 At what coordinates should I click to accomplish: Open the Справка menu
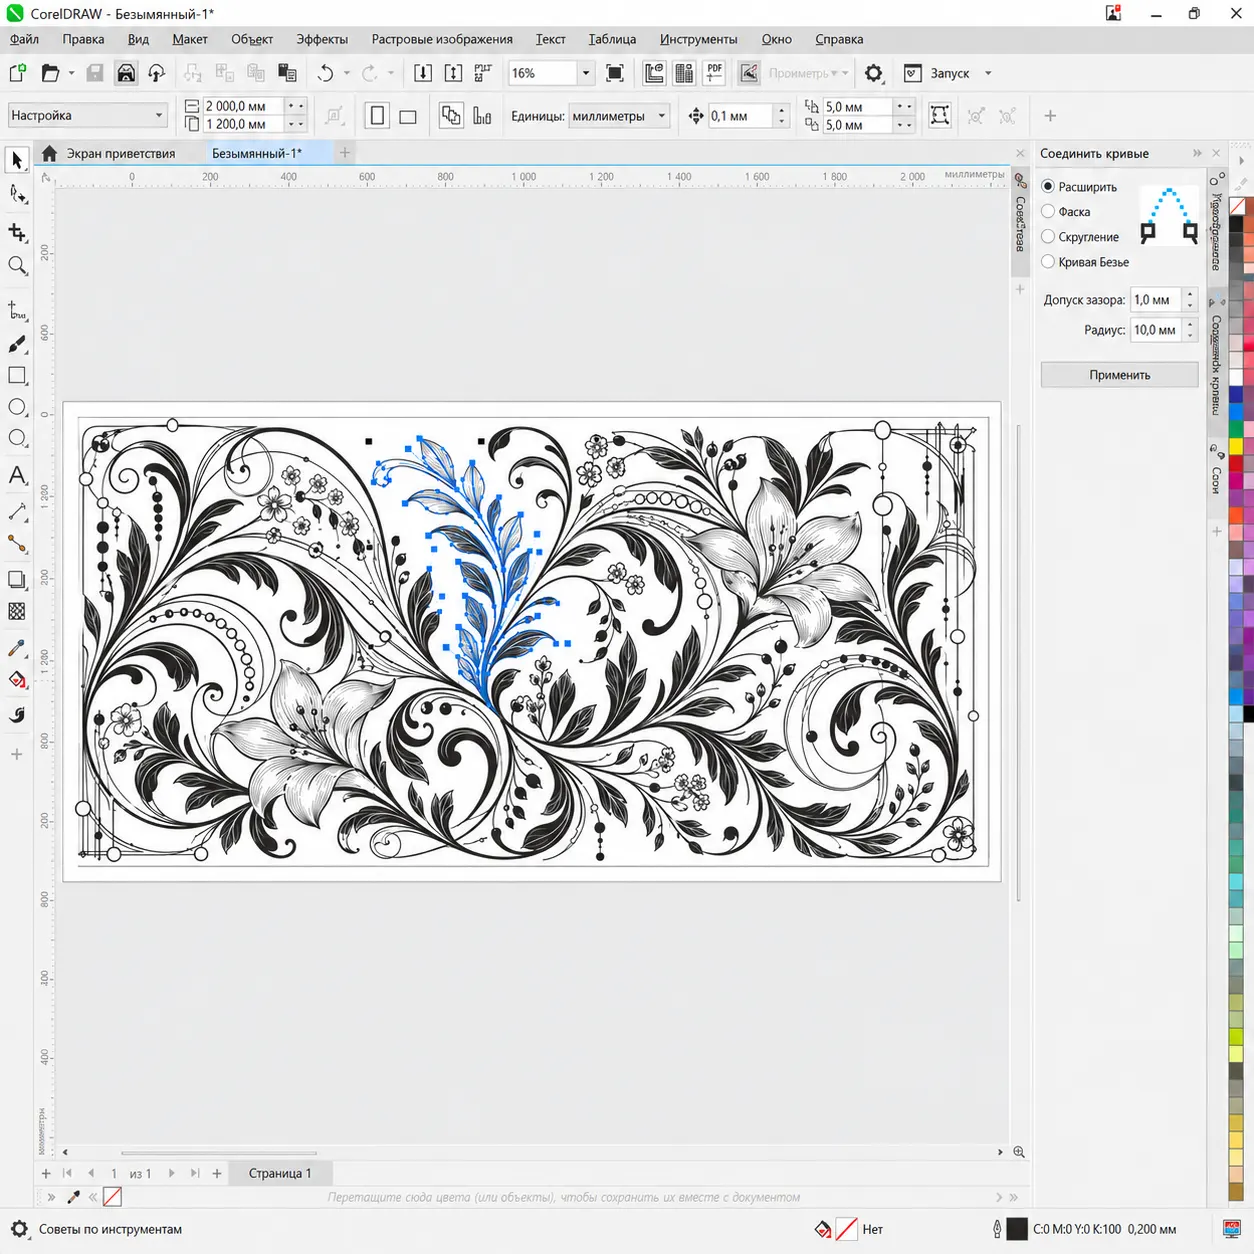(x=839, y=39)
